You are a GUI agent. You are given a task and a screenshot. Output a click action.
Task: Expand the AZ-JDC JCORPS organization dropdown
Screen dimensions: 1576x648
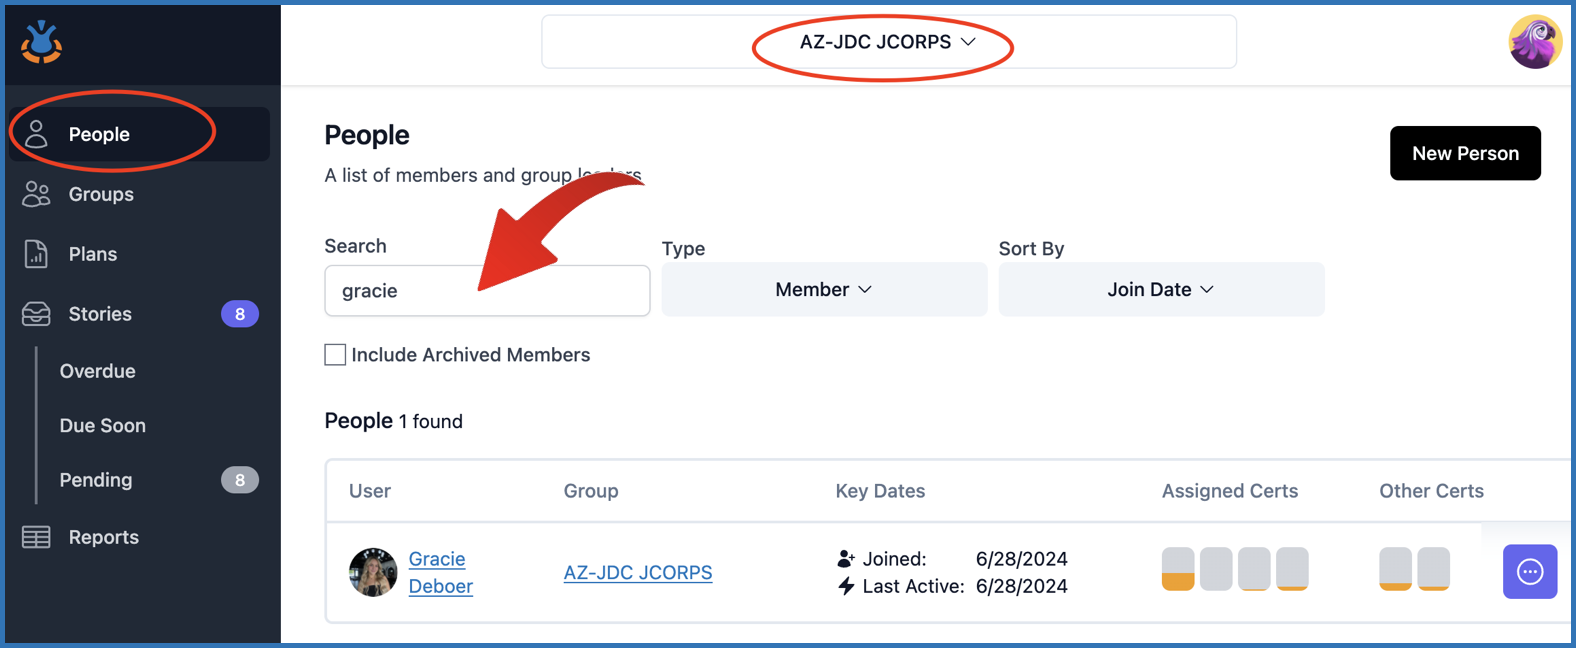coord(887,42)
